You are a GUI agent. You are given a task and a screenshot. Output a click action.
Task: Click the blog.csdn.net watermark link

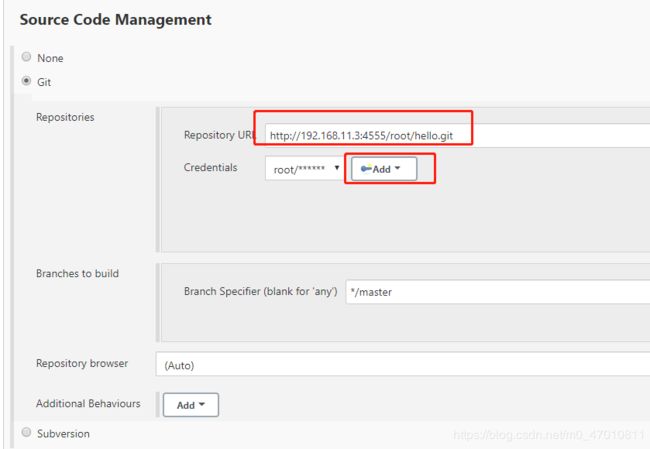click(549, 435)
